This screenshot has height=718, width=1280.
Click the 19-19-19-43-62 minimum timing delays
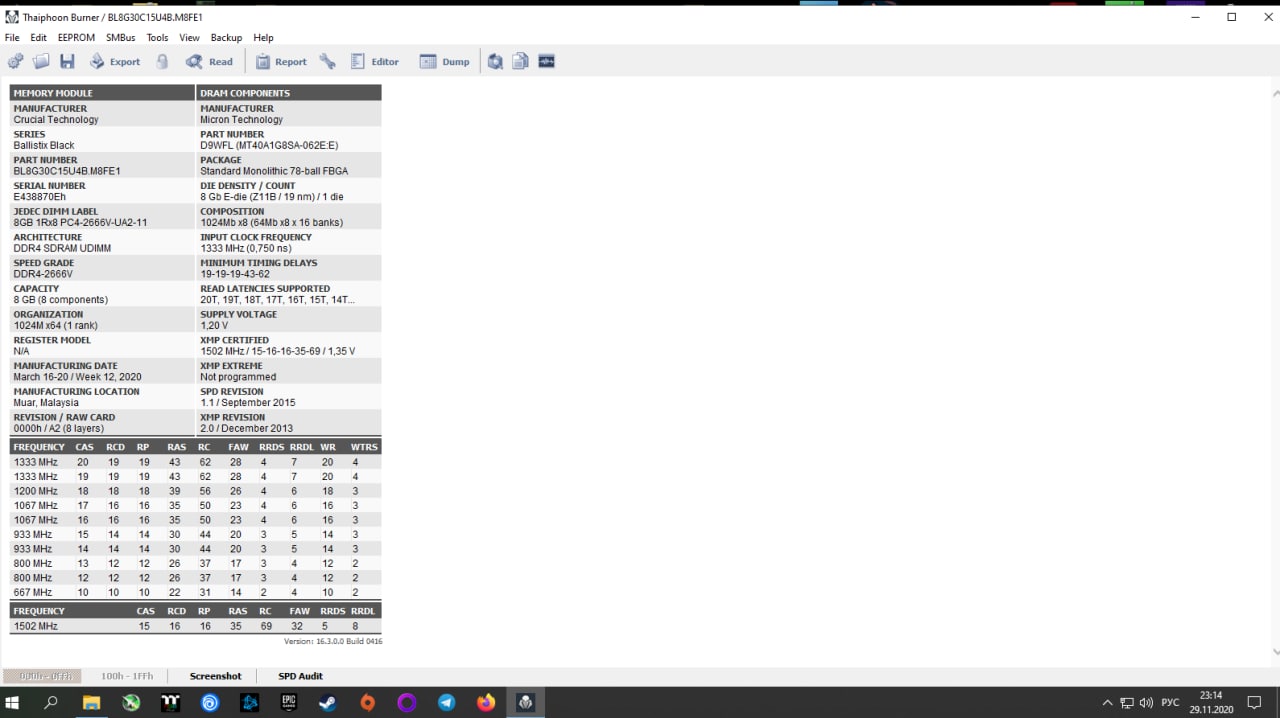235,274
